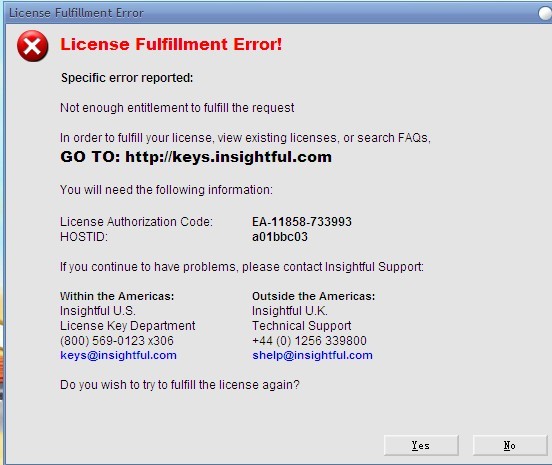Click the No button
Viewport: 552px width, 465px height.
click(510, 445)
